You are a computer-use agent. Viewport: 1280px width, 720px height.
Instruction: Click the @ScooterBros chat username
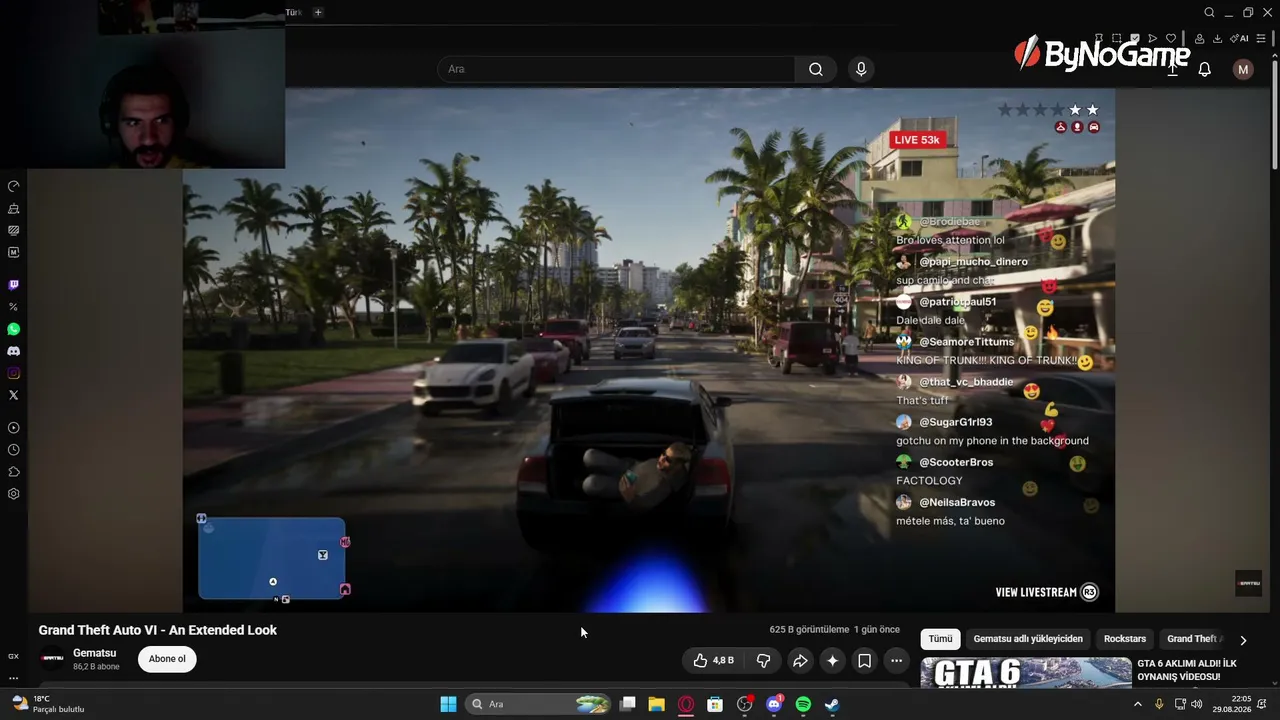[x=956, y=462]
